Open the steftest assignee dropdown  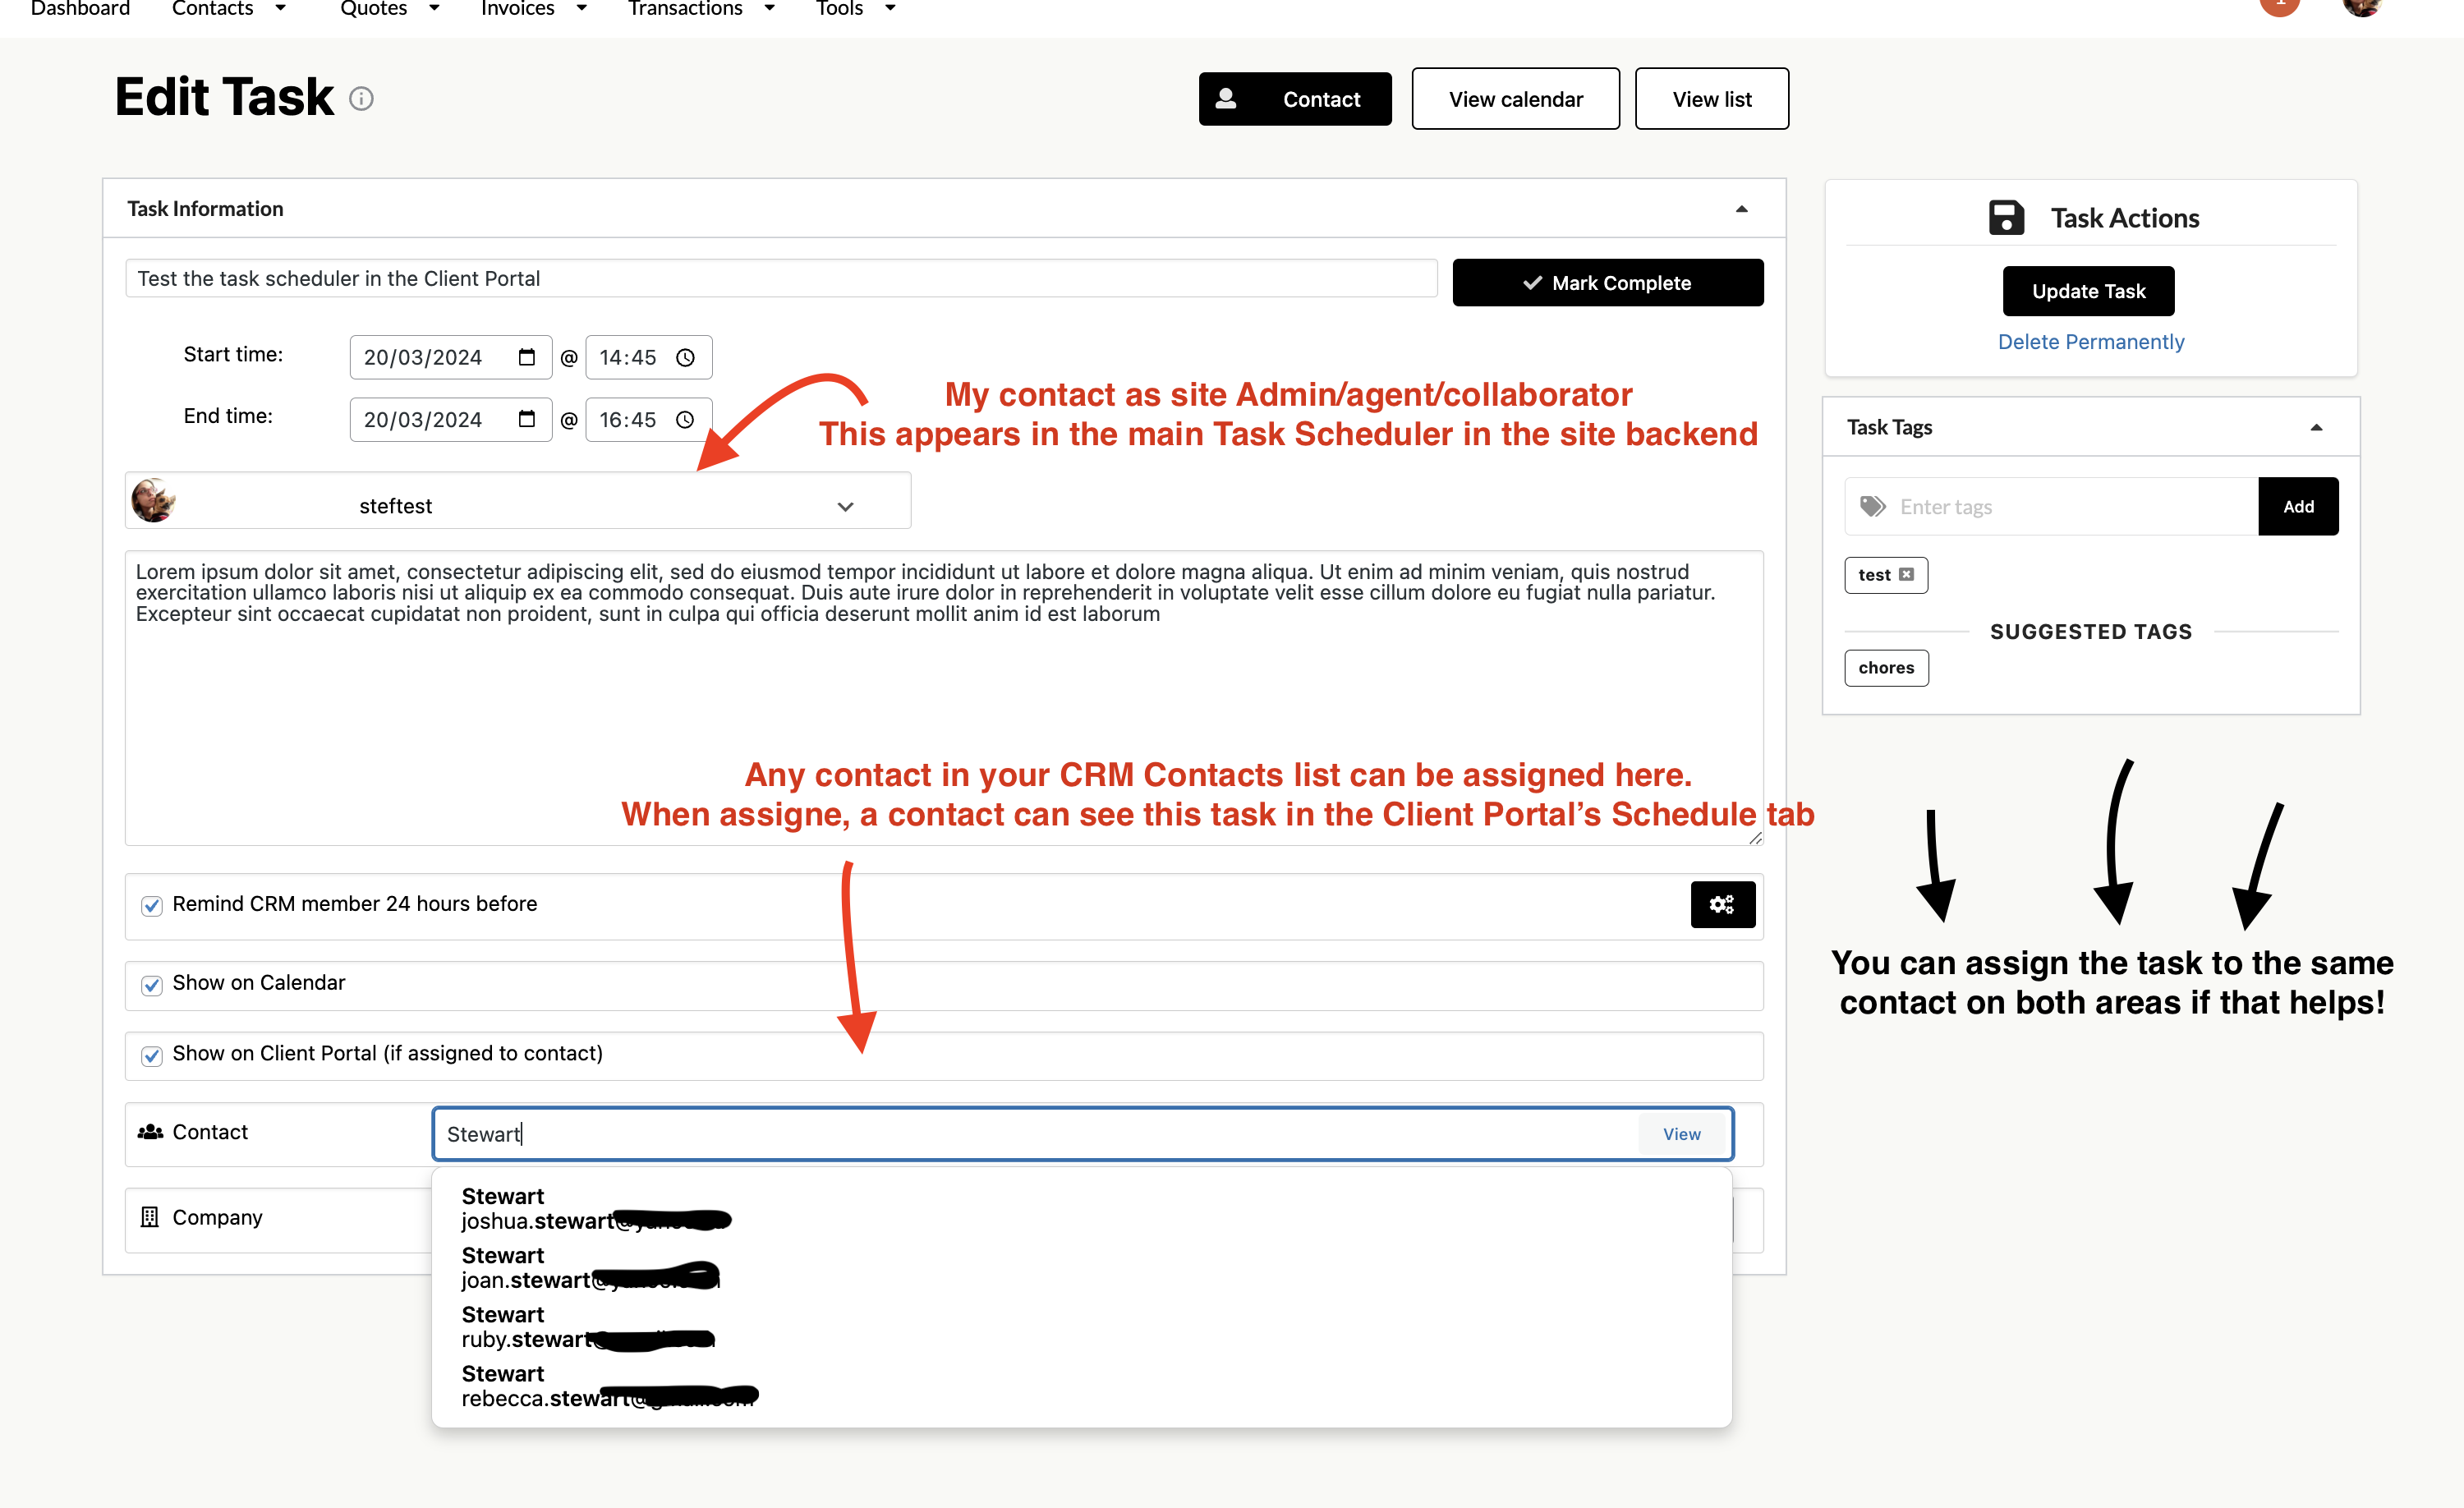(x=845, y=506)
